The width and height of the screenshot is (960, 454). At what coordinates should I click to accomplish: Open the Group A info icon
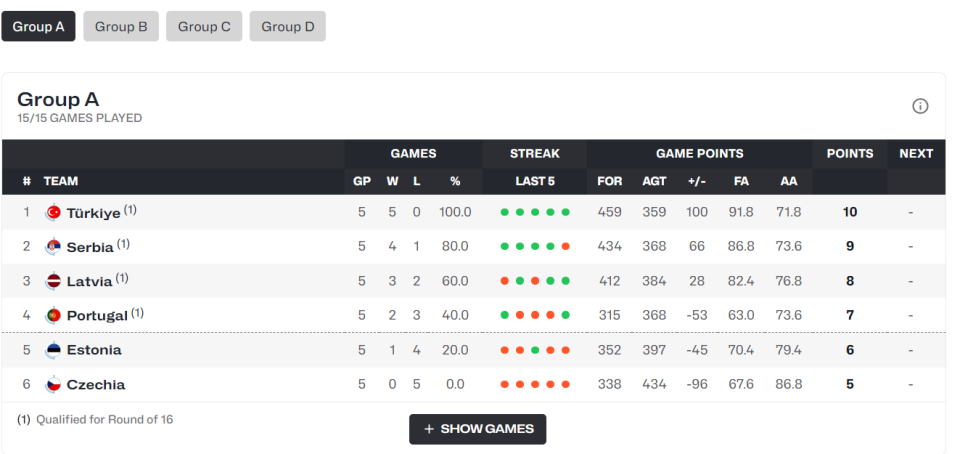pyautogui.click(x=920, y=107)
